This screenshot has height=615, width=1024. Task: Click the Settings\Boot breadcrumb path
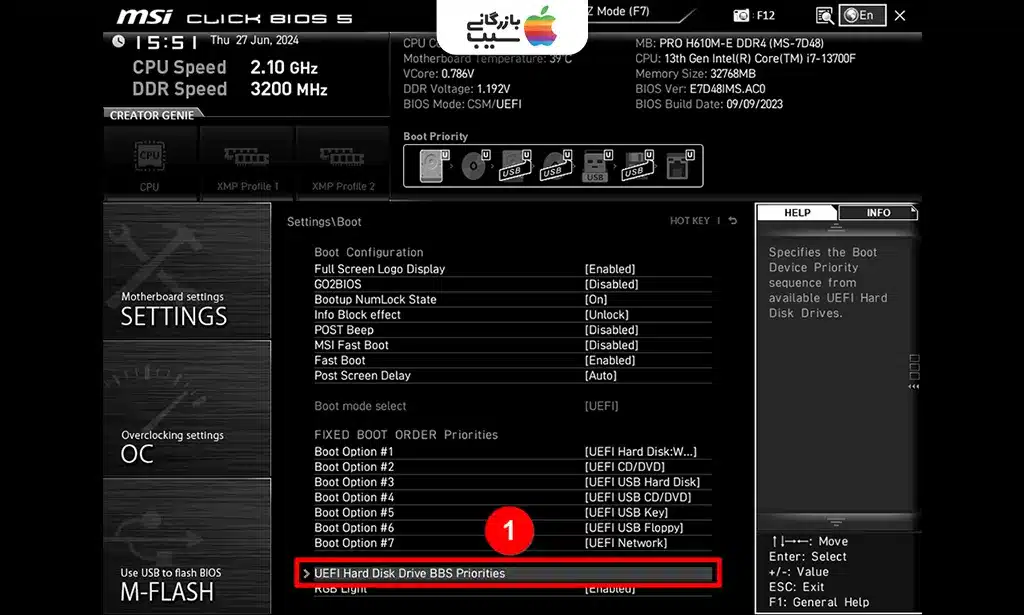tap(324, 221)
